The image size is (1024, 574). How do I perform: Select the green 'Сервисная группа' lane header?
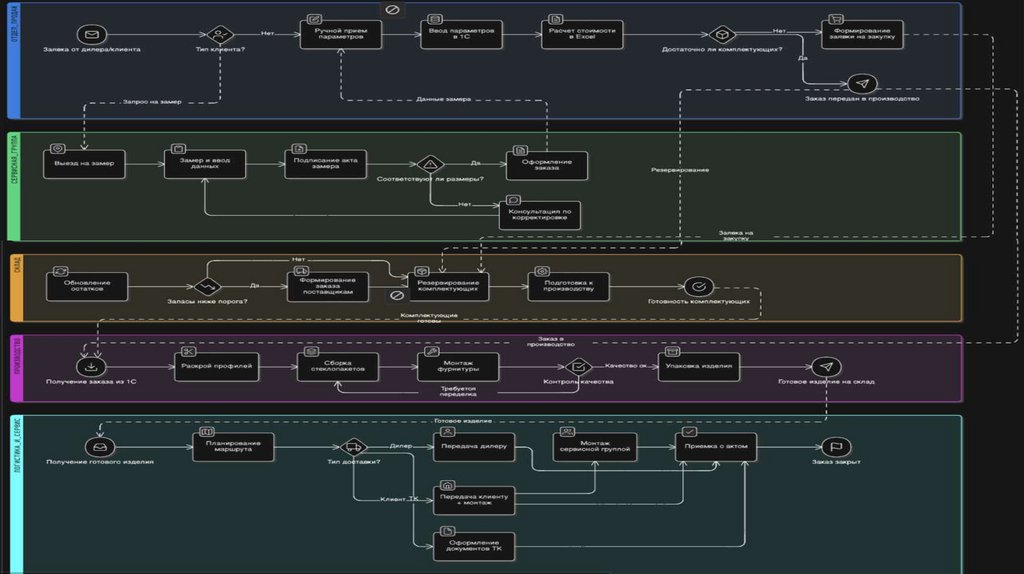pyautogui.click(x=14, y=187)
